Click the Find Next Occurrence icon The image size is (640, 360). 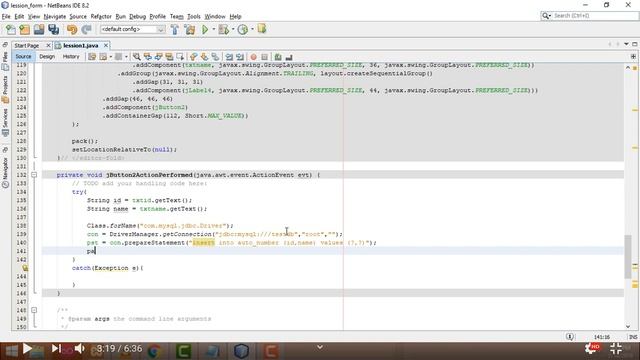(x=158, y=57)
